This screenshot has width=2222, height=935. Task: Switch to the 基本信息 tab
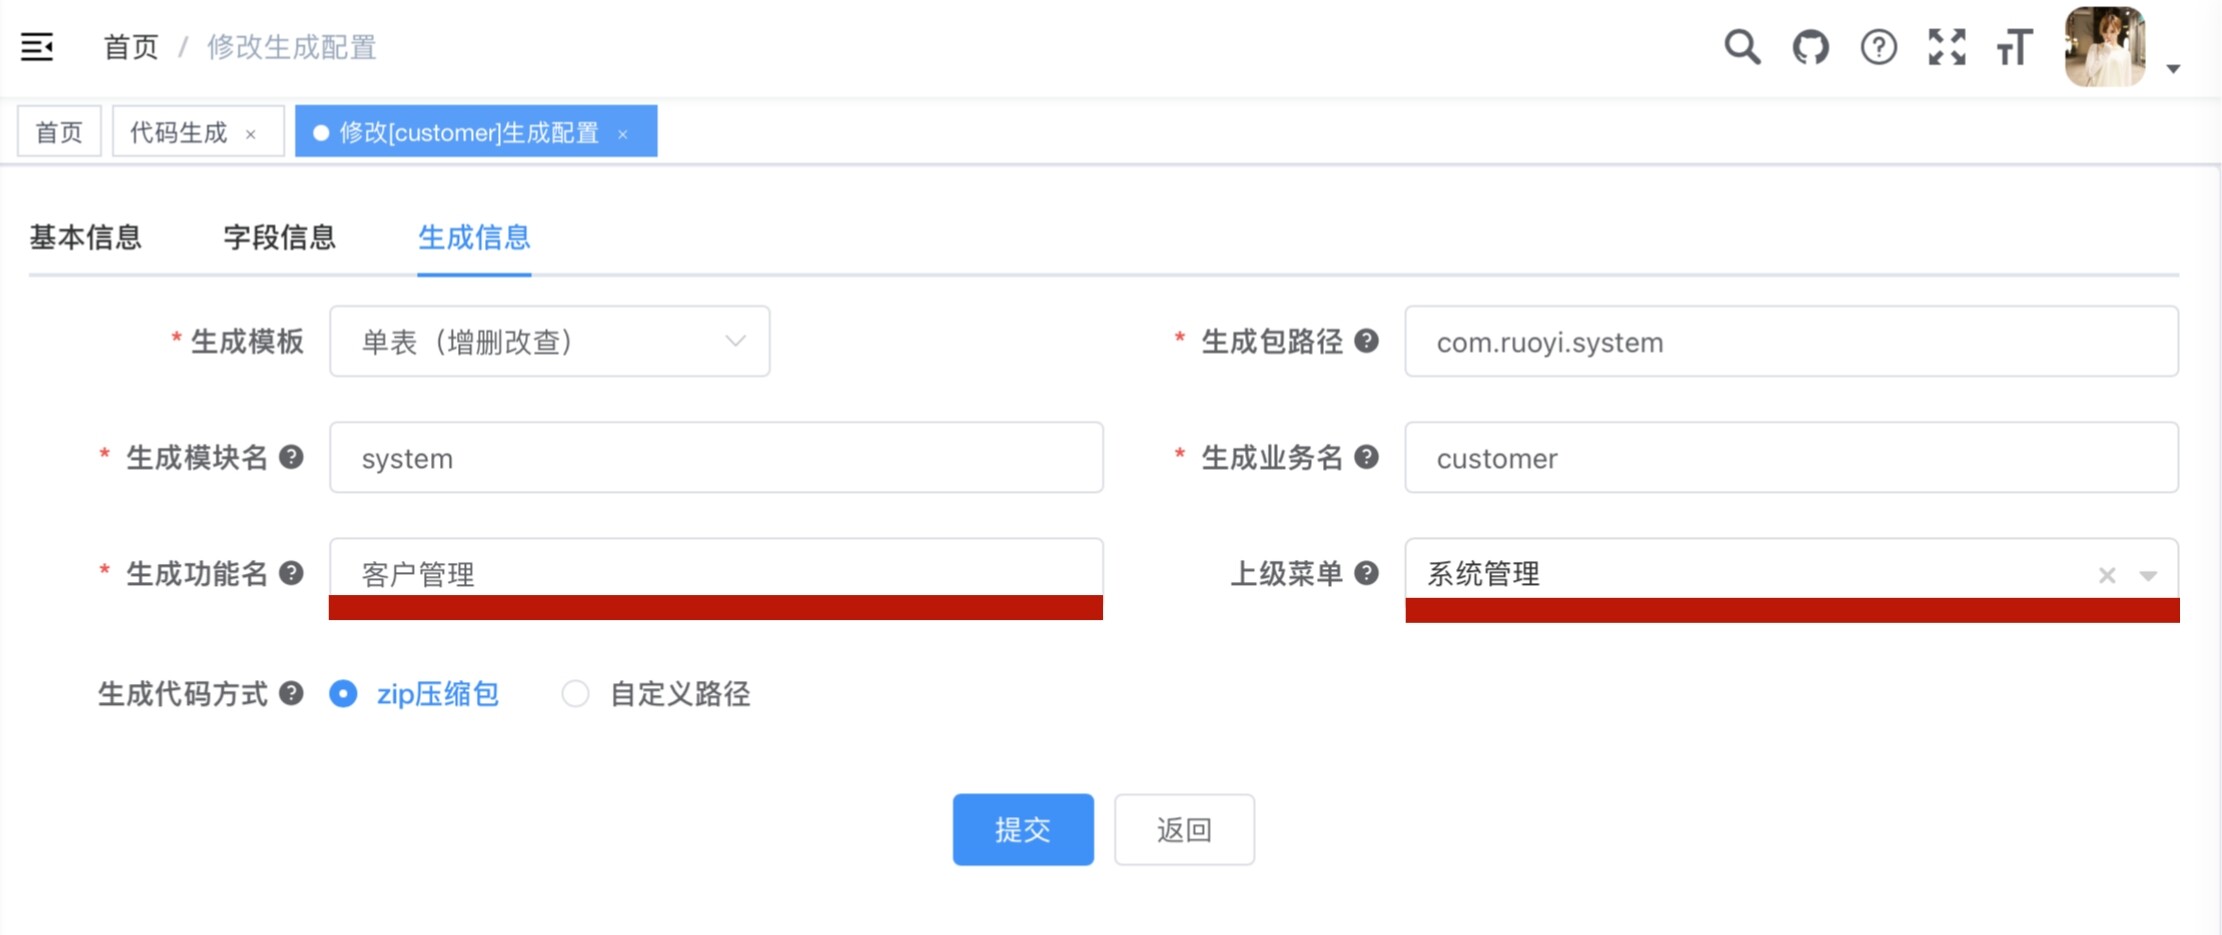(x=86, y=237)
